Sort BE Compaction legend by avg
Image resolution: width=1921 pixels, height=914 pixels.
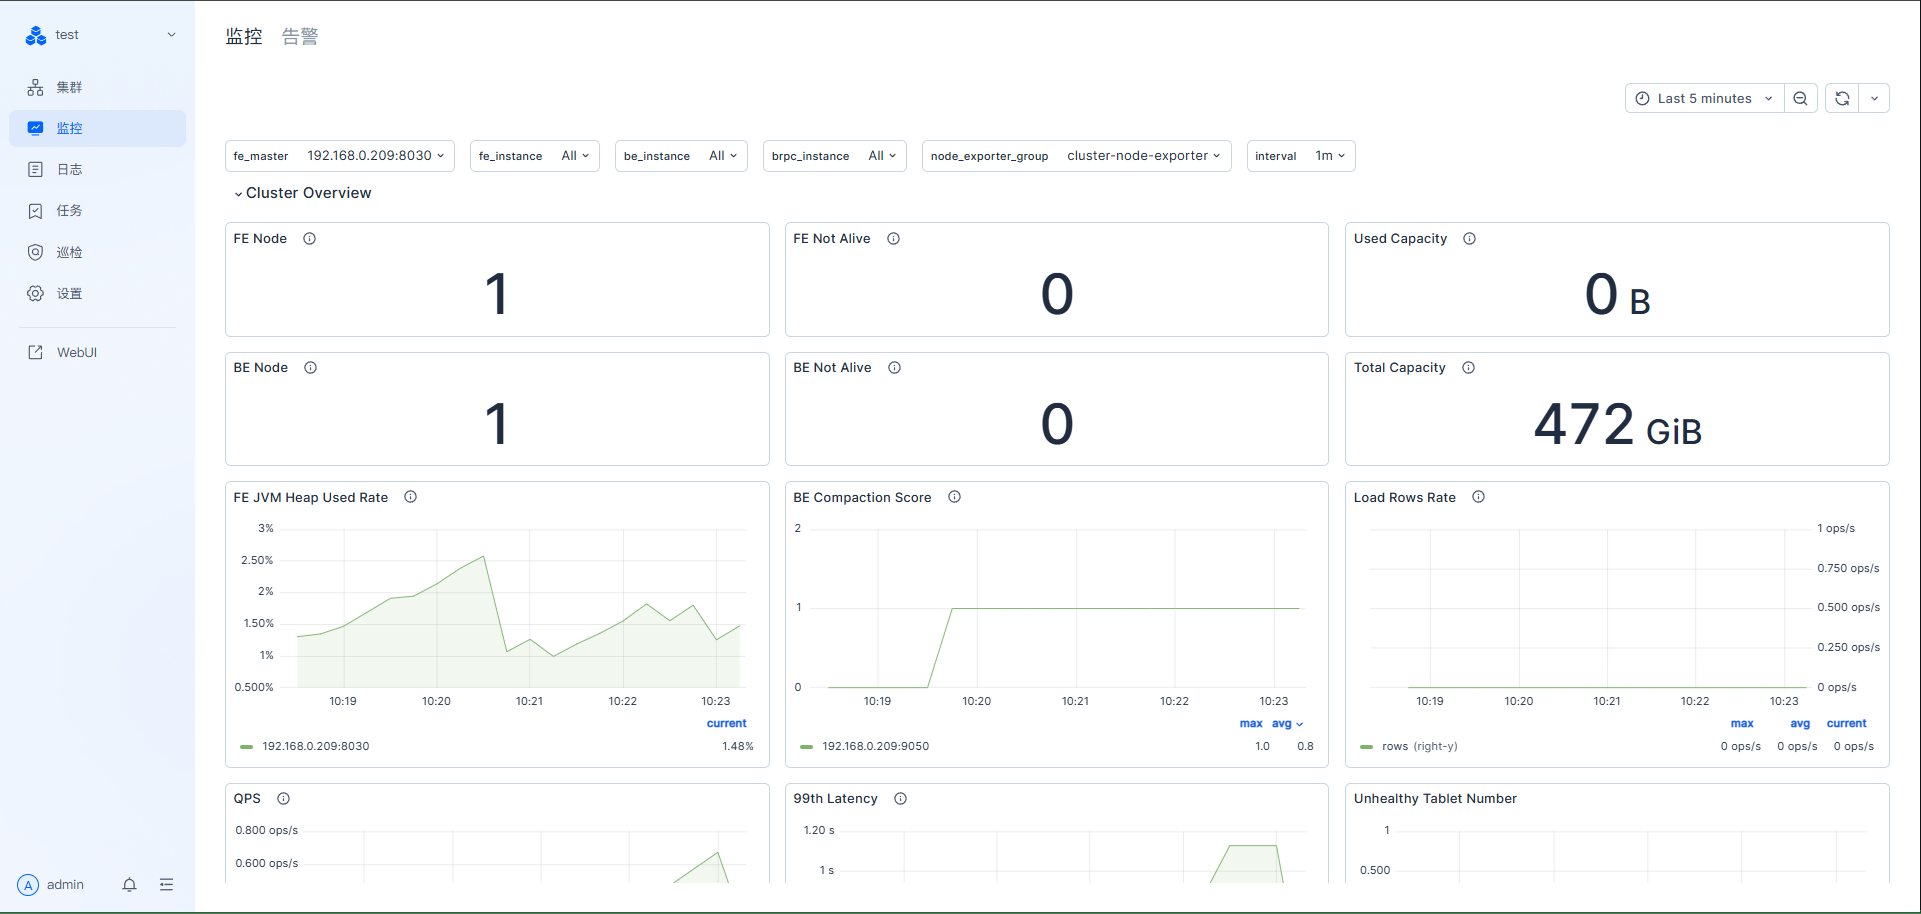(x=1282, y=723)
